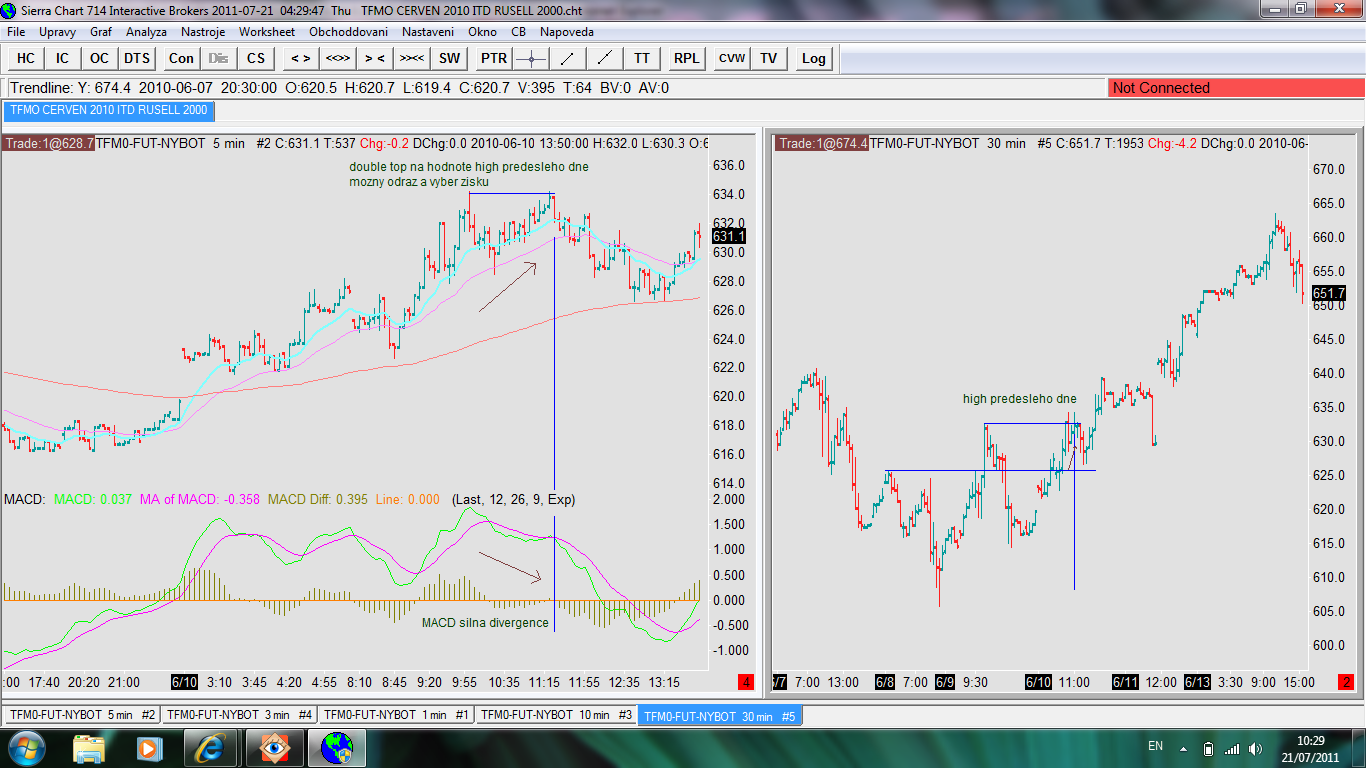This screenshot has height=768, width=1366.
Task: Toggle the PTR pointer tool button
Action: (x=494, y=58)
